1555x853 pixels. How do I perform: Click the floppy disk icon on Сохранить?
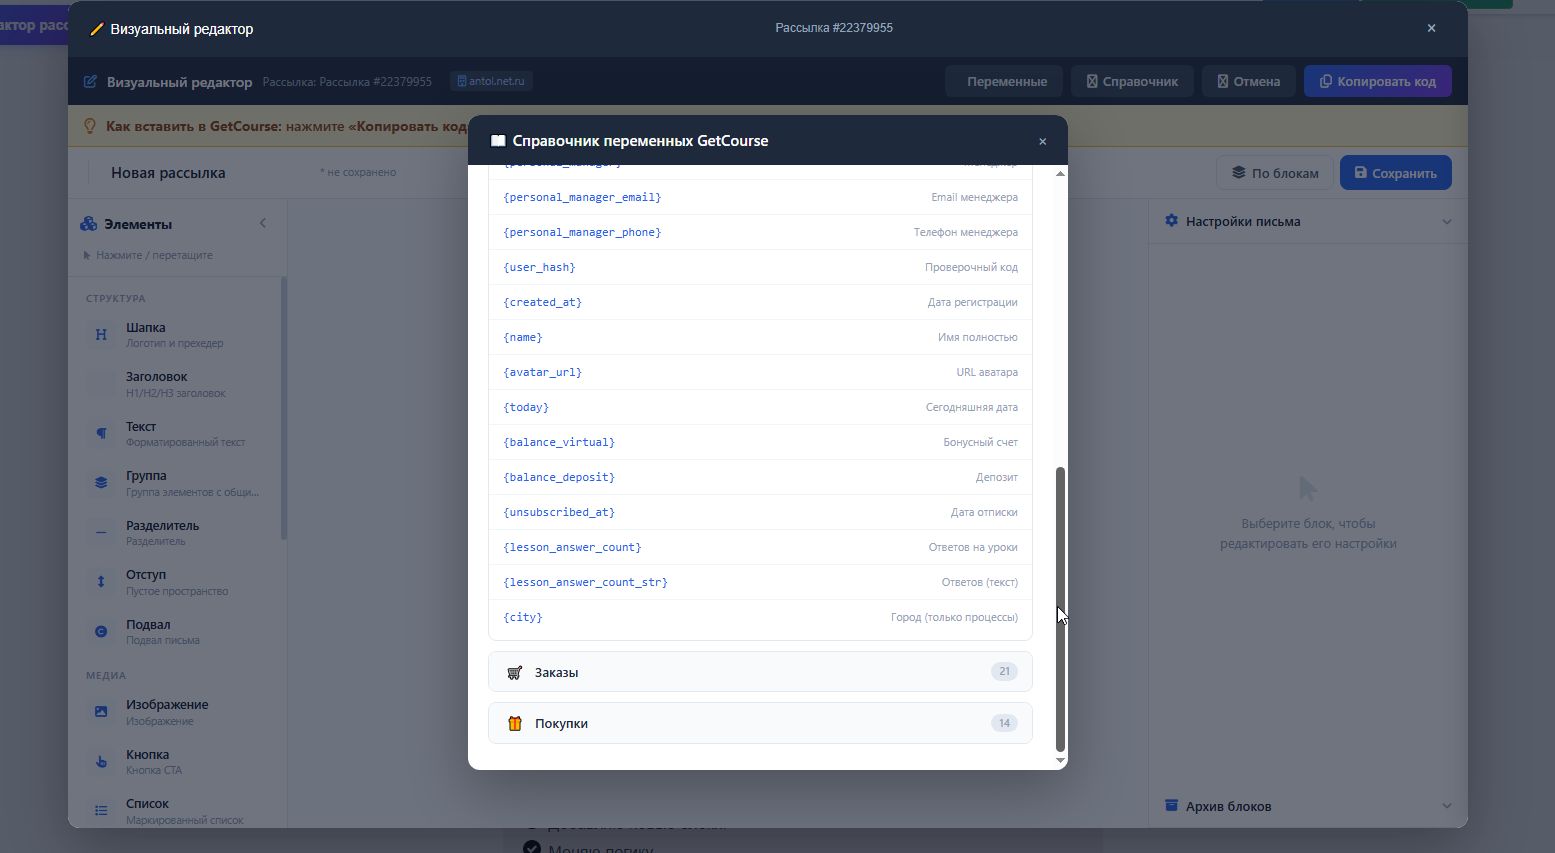1360,173
